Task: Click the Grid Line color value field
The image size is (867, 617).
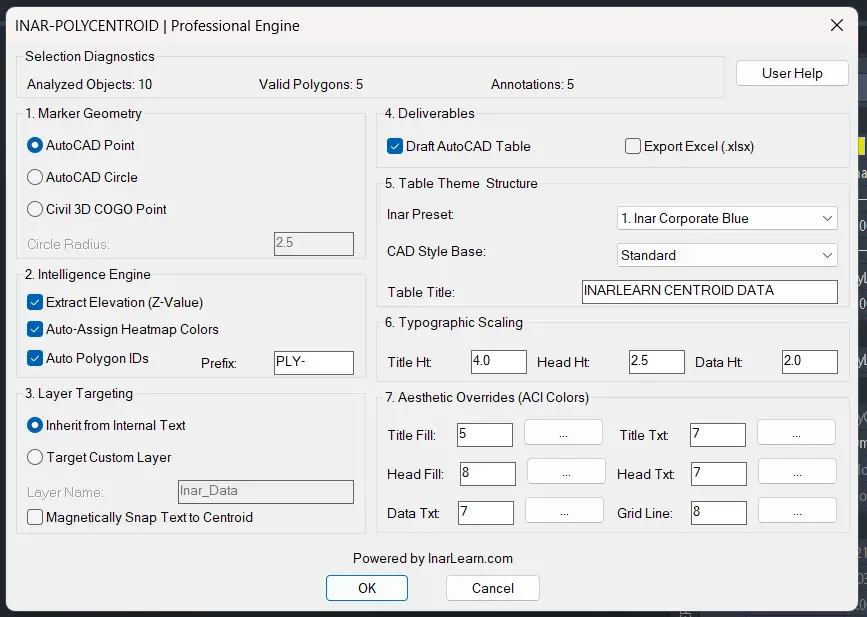Action: coord(719,513)
